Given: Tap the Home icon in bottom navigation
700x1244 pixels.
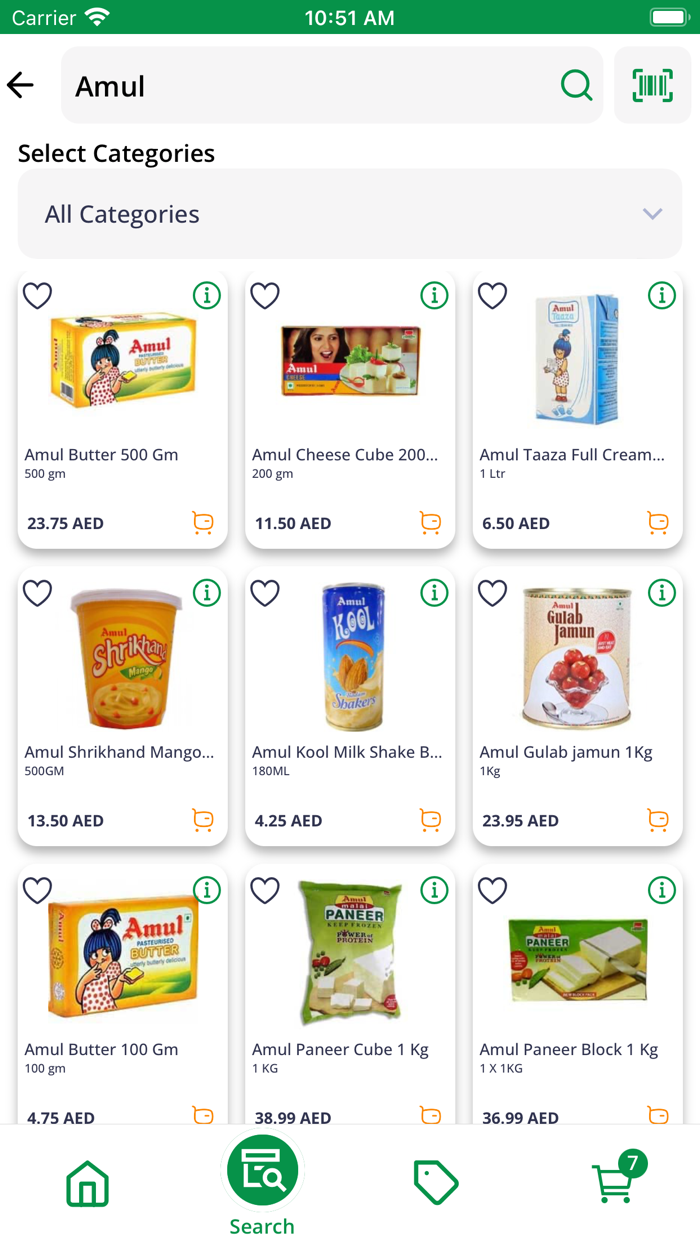Looking at the screenshot, I should pos(87,1183).
